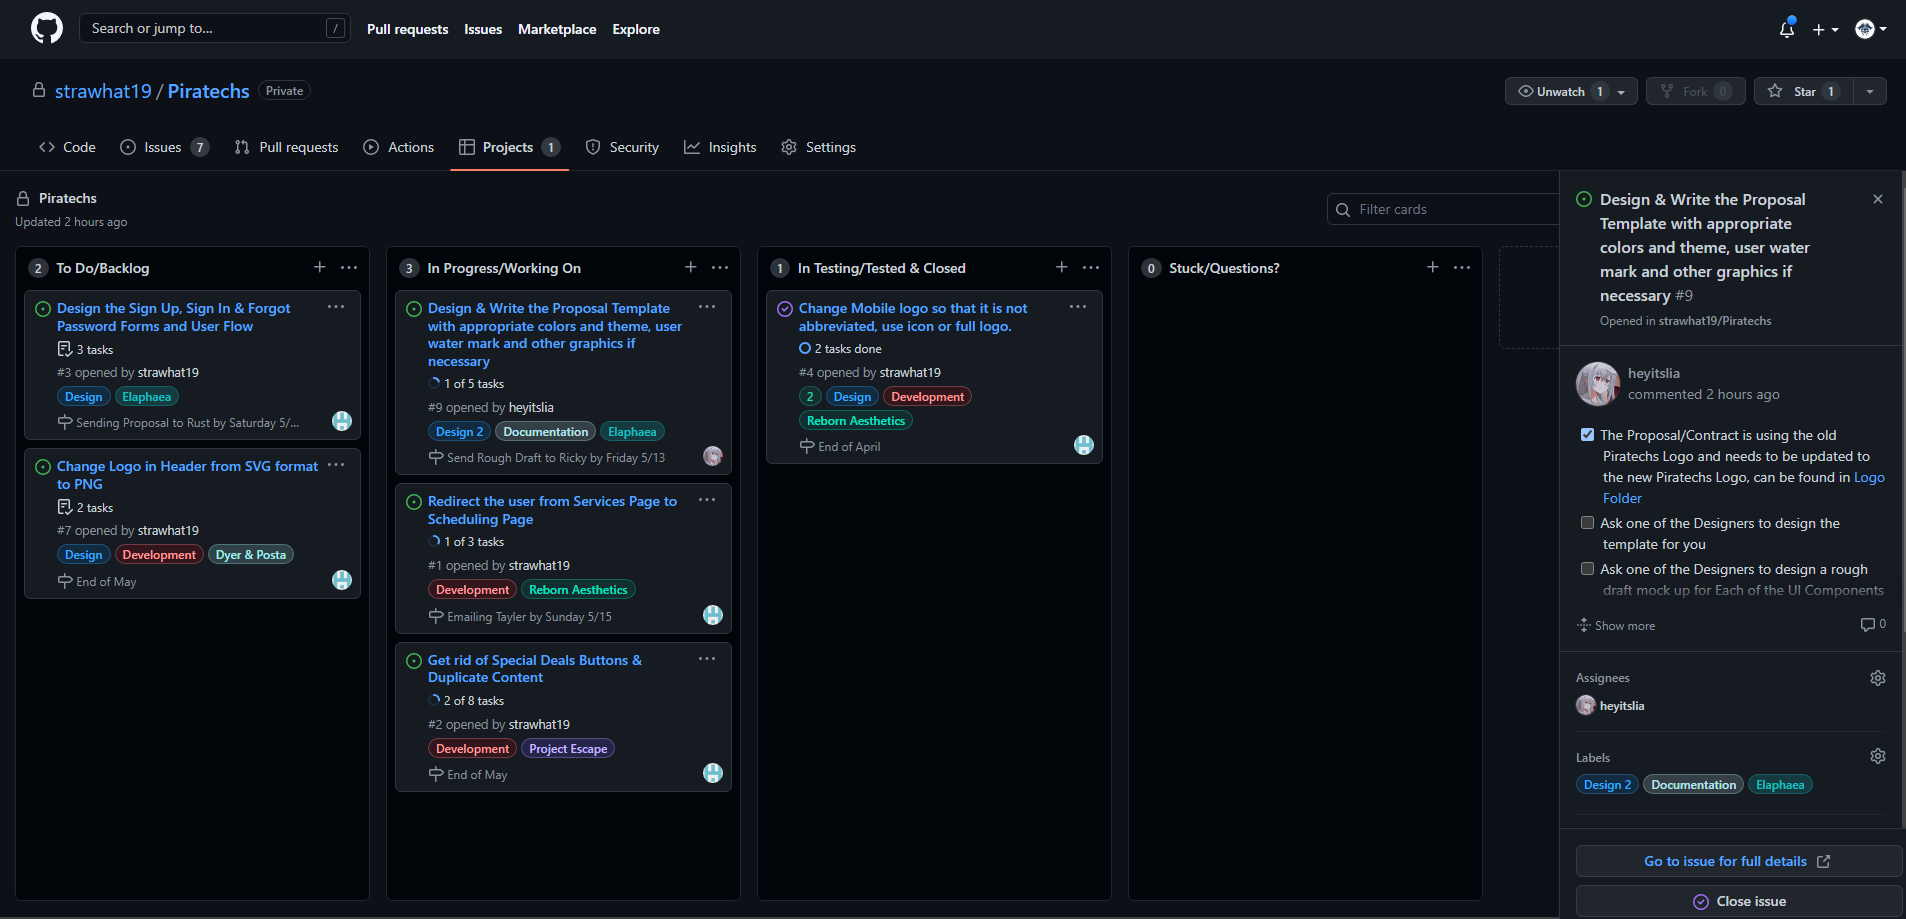Open Change Mobile logo issue title
The height and width of the screenshot is (919, 1906).
(x=913, y=317)
